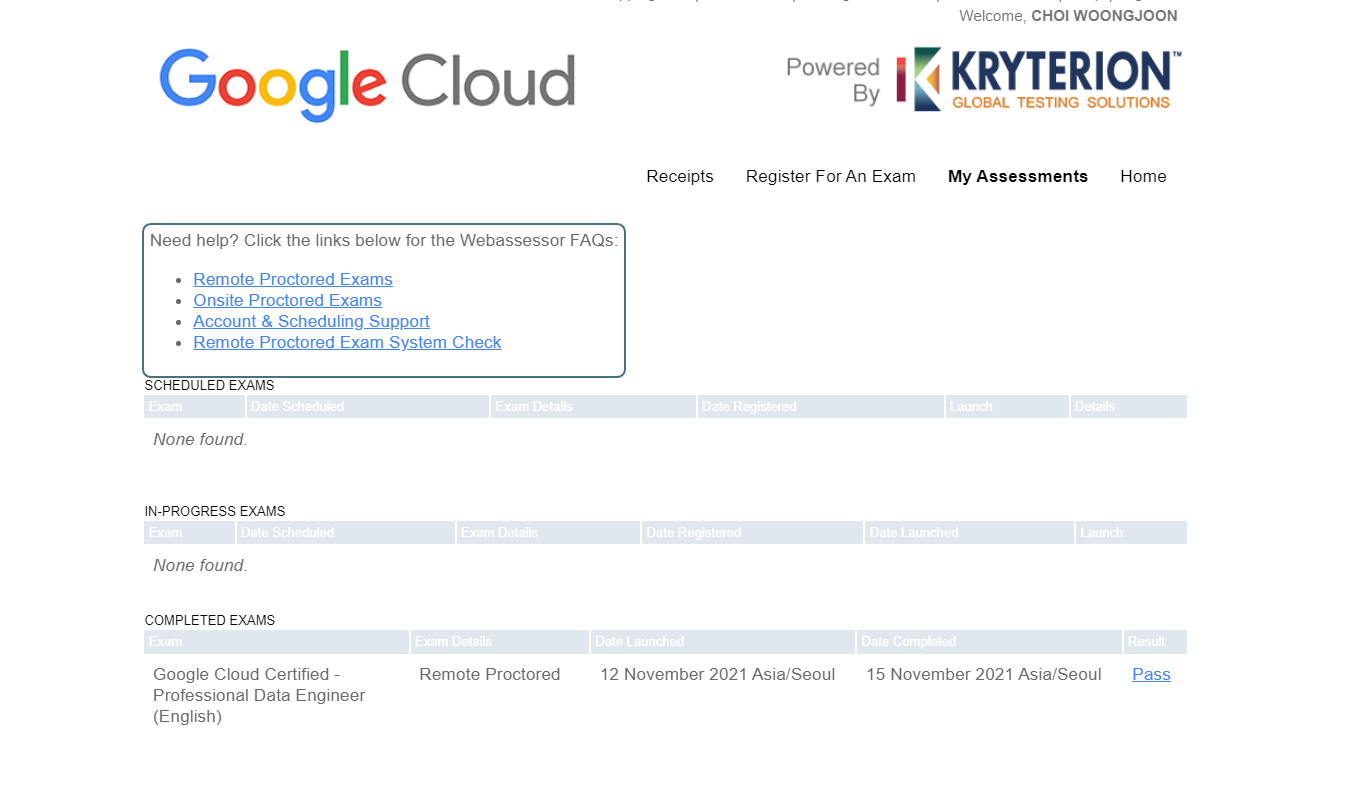Click Result header in Completed Exams
The width and height of the screenshot is (1353, 789).
point(1155,641)
